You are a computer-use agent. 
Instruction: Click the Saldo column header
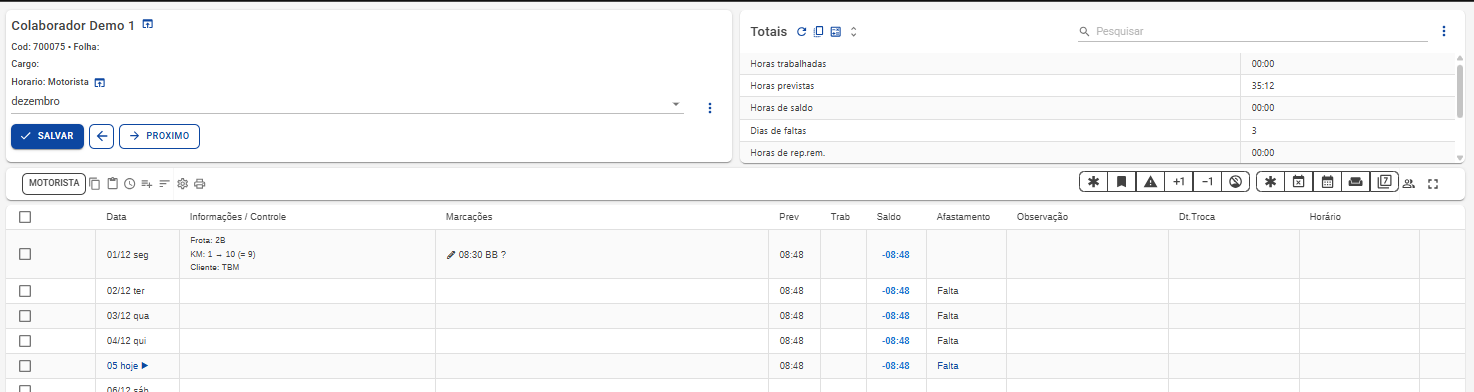888,217
